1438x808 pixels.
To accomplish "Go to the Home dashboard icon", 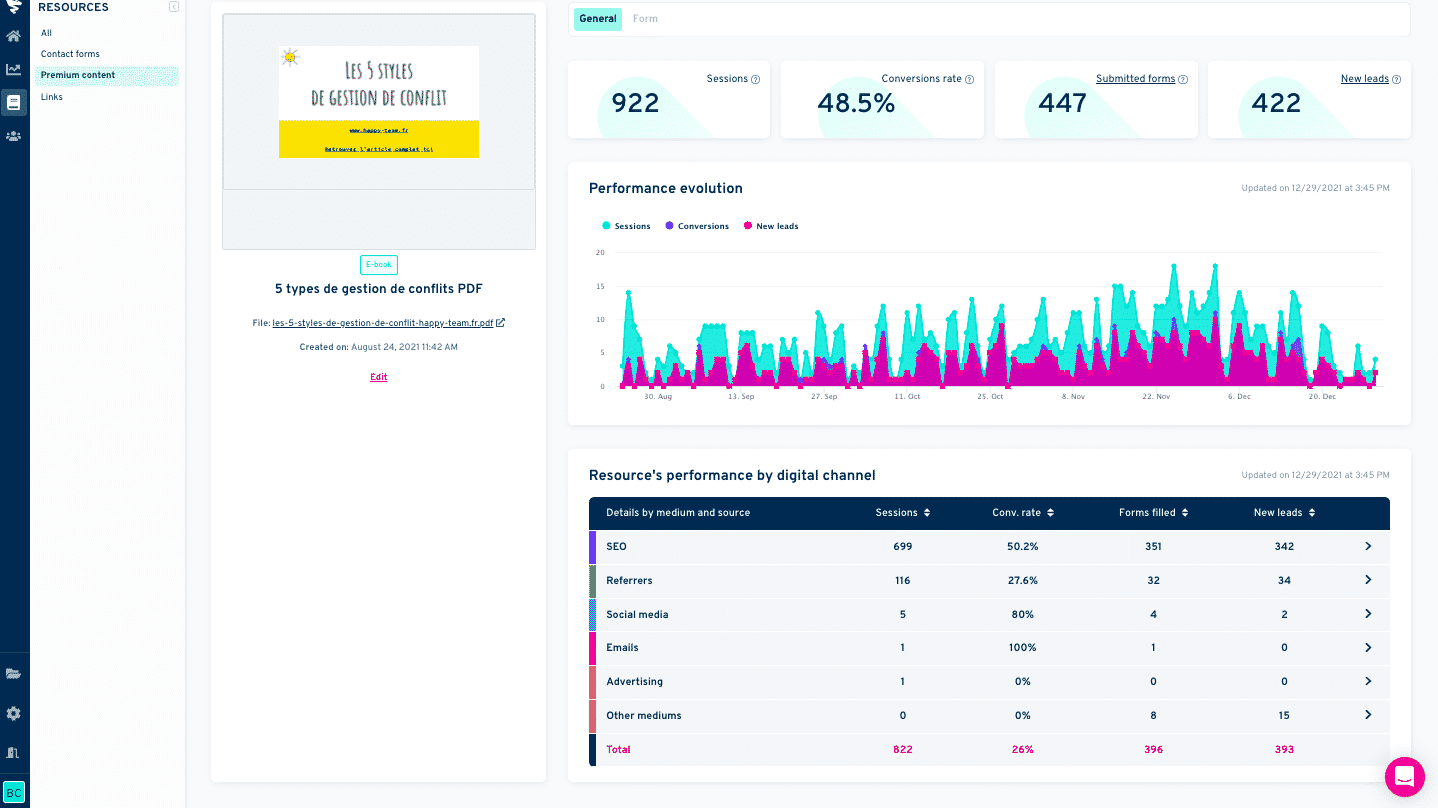I will (14, 37).
